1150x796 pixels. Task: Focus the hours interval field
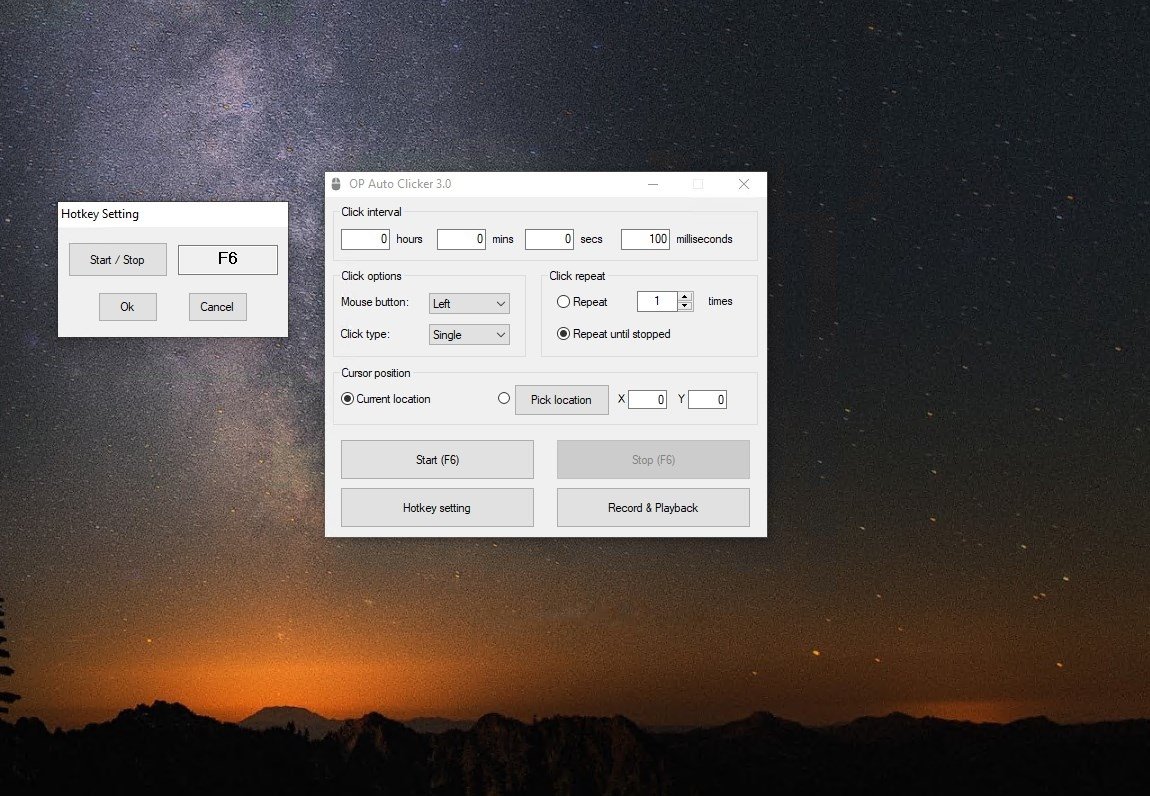click(365, 240)
